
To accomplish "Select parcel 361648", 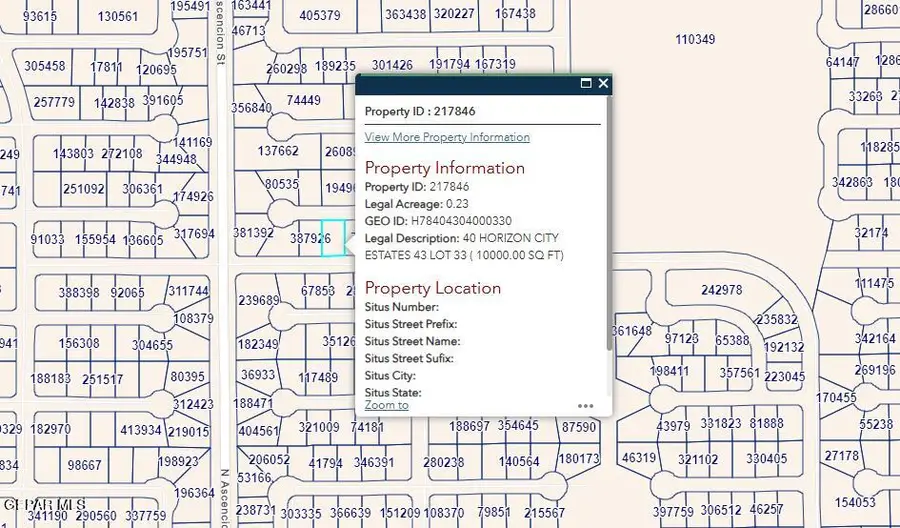I will [632, 331].
